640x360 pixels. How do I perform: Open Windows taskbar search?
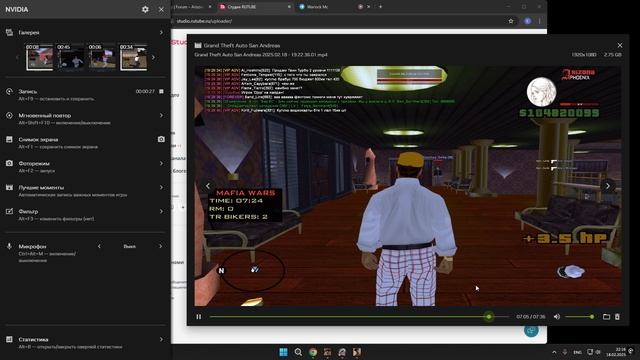(x=298, y=352)
